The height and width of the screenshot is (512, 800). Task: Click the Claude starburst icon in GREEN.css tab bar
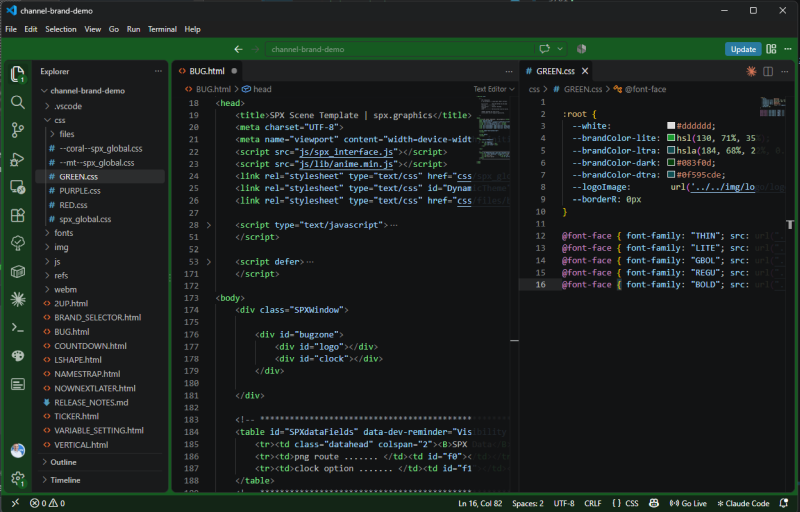[751, 71]
